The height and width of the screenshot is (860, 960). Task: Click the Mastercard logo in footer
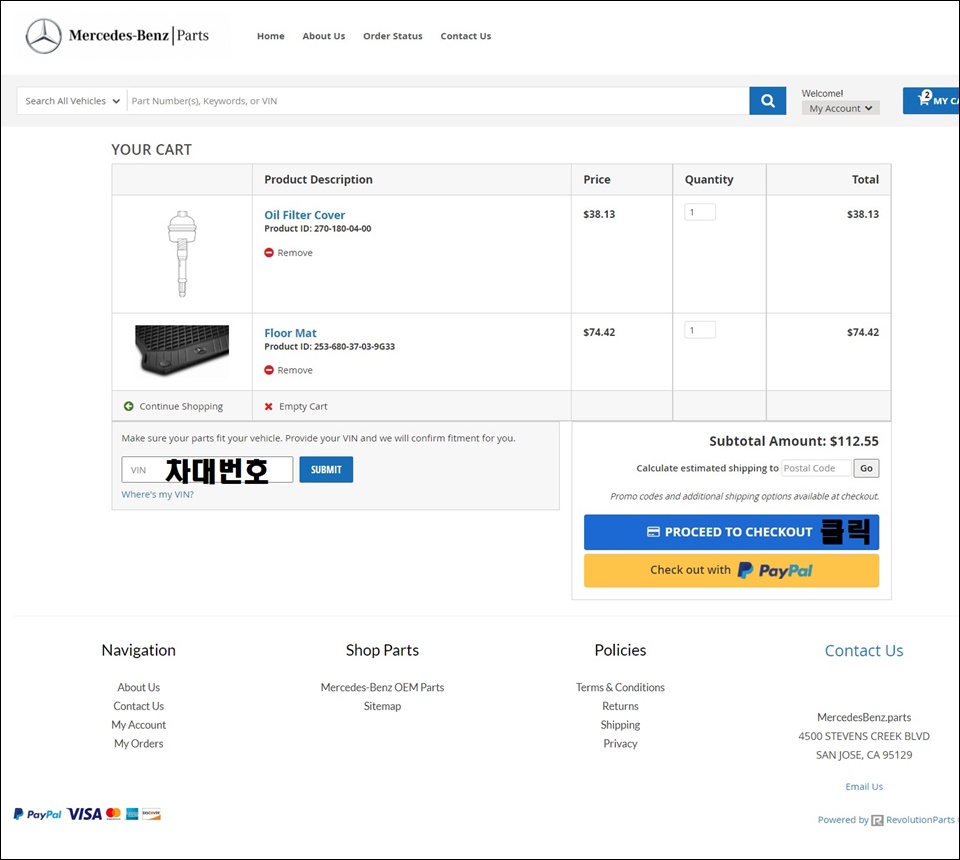113,813
